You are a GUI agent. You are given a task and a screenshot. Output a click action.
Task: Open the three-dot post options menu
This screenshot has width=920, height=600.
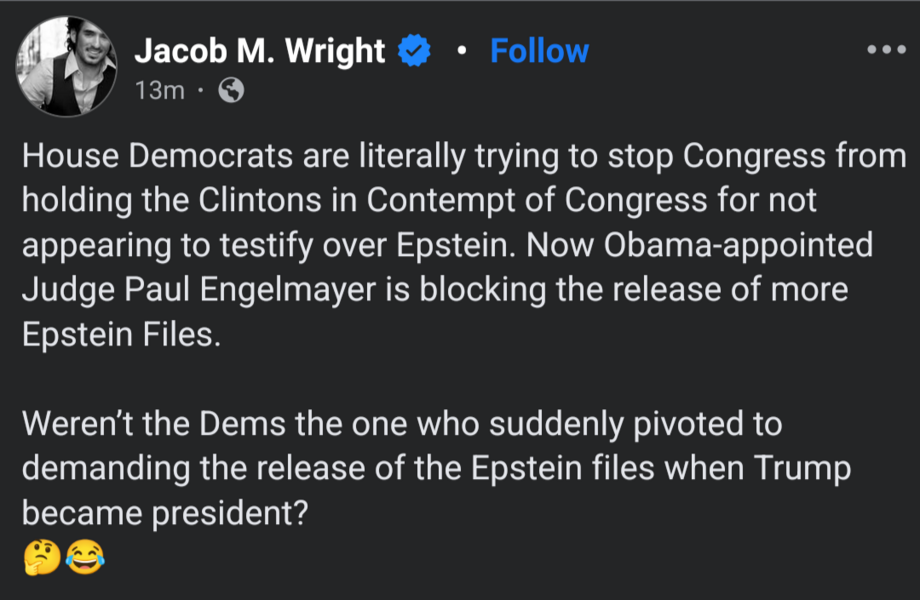point(885,50)
